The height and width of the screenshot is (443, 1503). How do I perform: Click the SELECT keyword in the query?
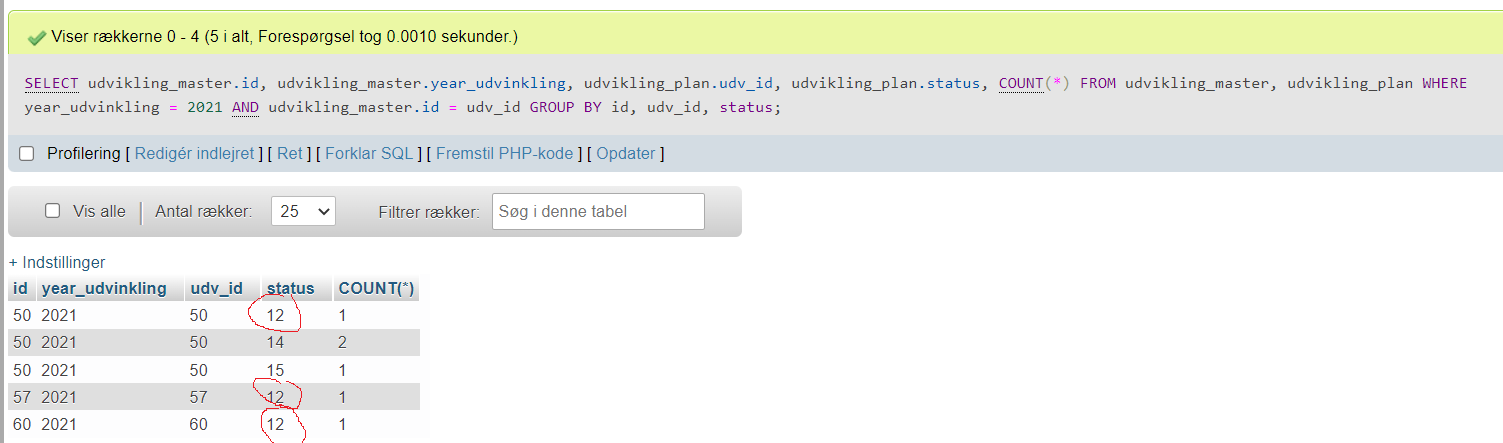click(x=52, y=83)
